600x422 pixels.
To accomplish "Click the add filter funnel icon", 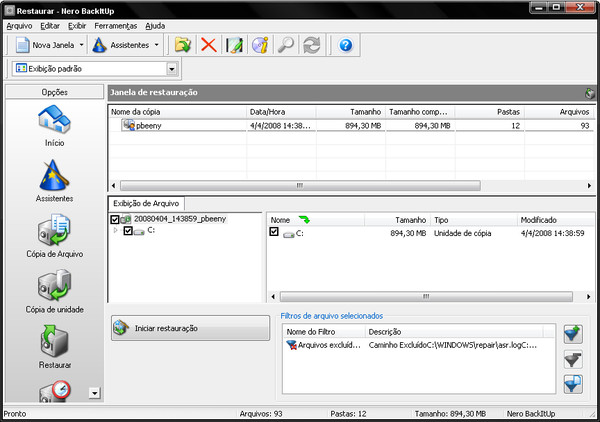I will click(573, 334).
